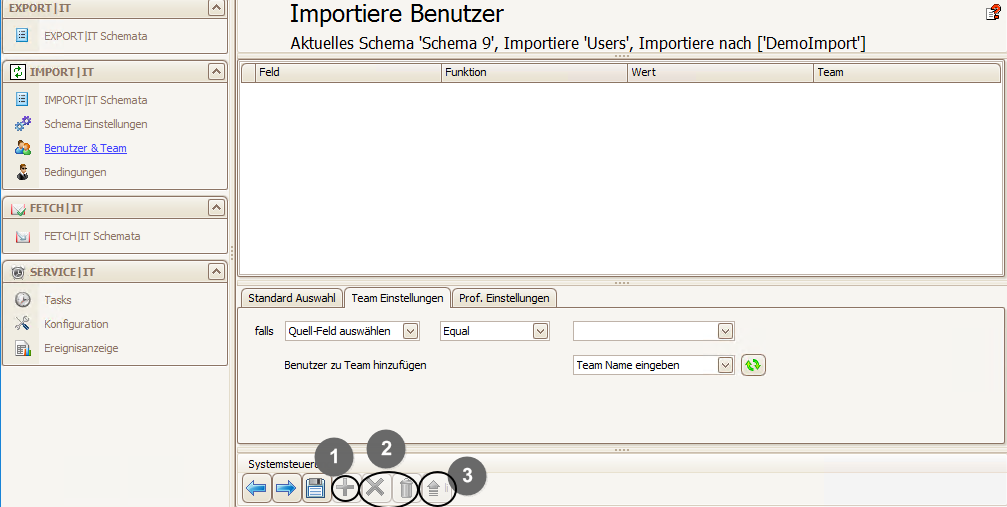The width and height of the screenshot is (1007, 507).
Task: Click the IMPORT|IT Schemata list icon
Action: click(x=21, y=100)
